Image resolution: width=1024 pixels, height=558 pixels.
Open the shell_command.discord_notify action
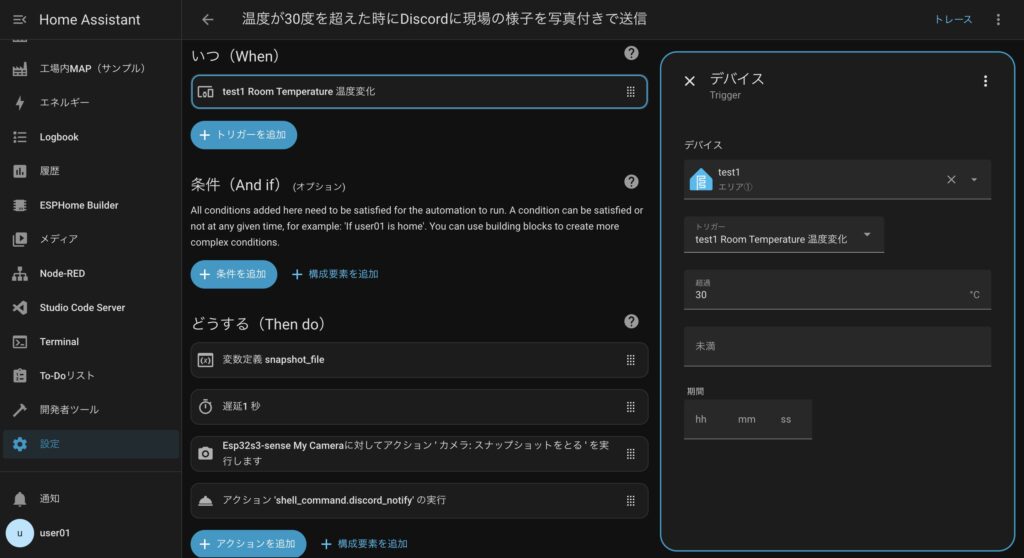tap(419, 501)
